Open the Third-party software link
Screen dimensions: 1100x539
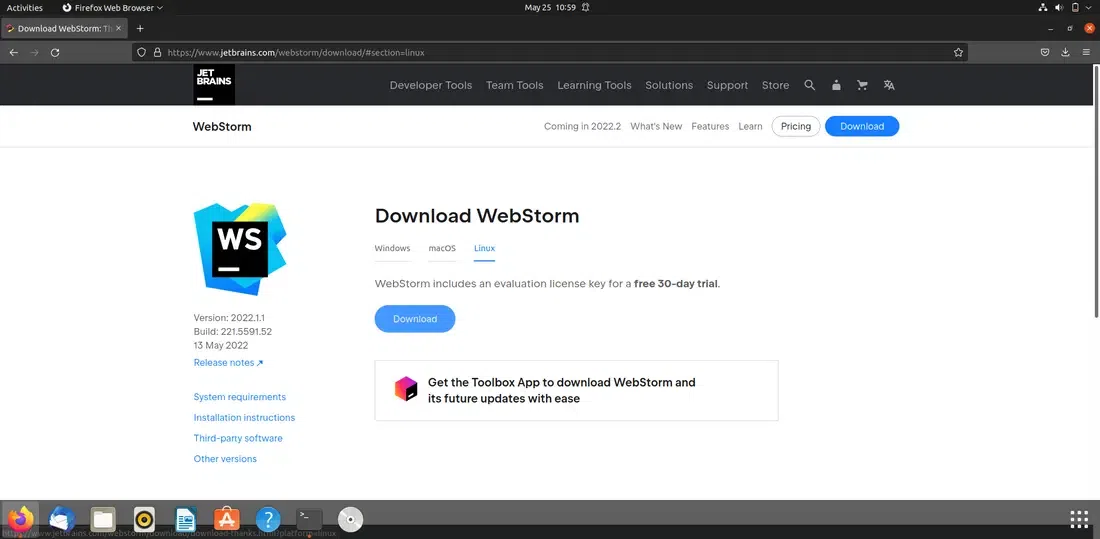(238, 438)
